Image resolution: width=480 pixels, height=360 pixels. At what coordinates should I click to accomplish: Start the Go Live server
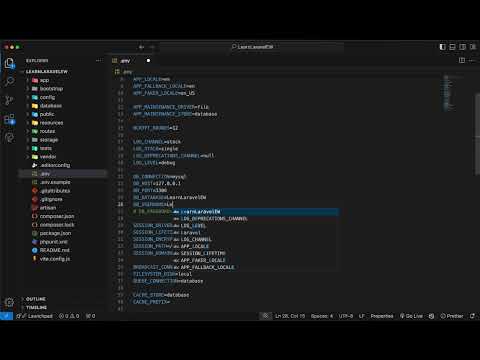(x=411, y=316)
